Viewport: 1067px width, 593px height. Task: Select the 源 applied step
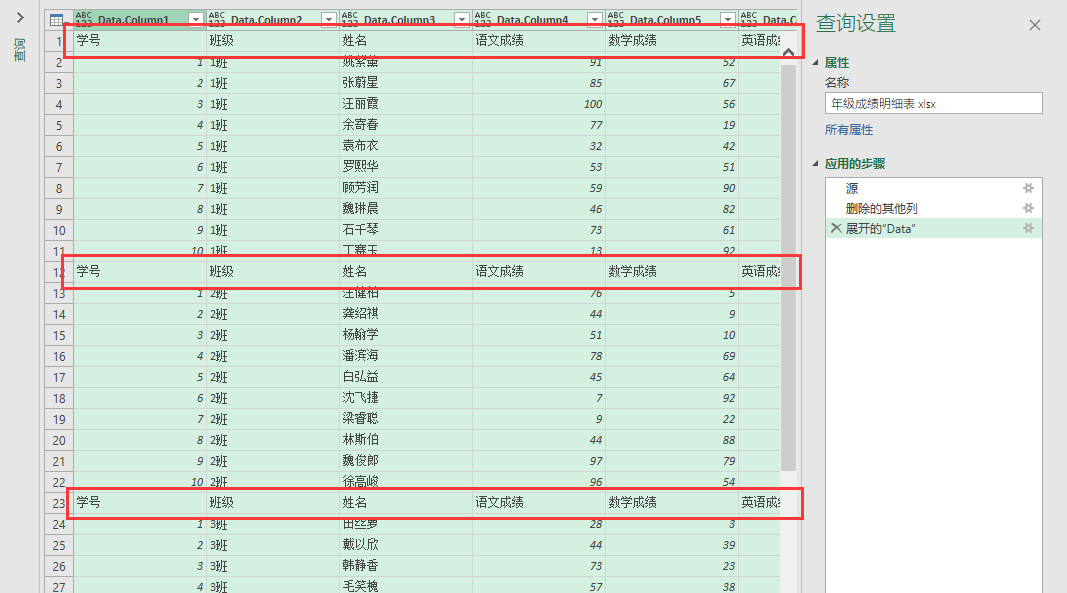852,188
